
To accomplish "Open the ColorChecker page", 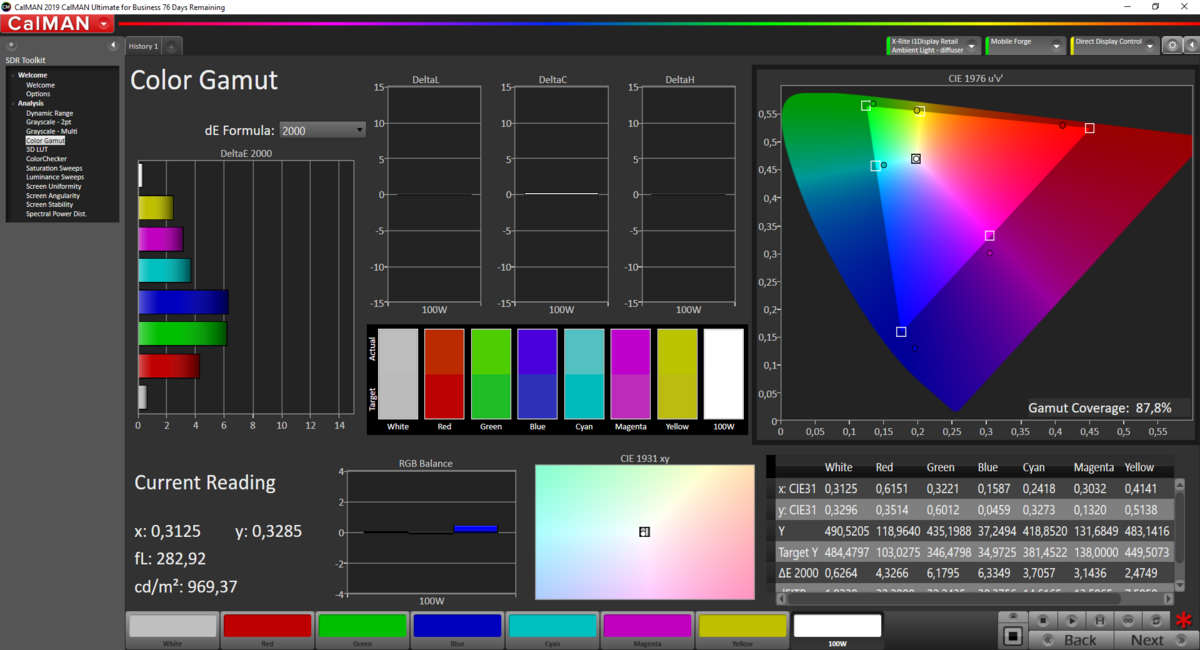I will click(46, 158).
